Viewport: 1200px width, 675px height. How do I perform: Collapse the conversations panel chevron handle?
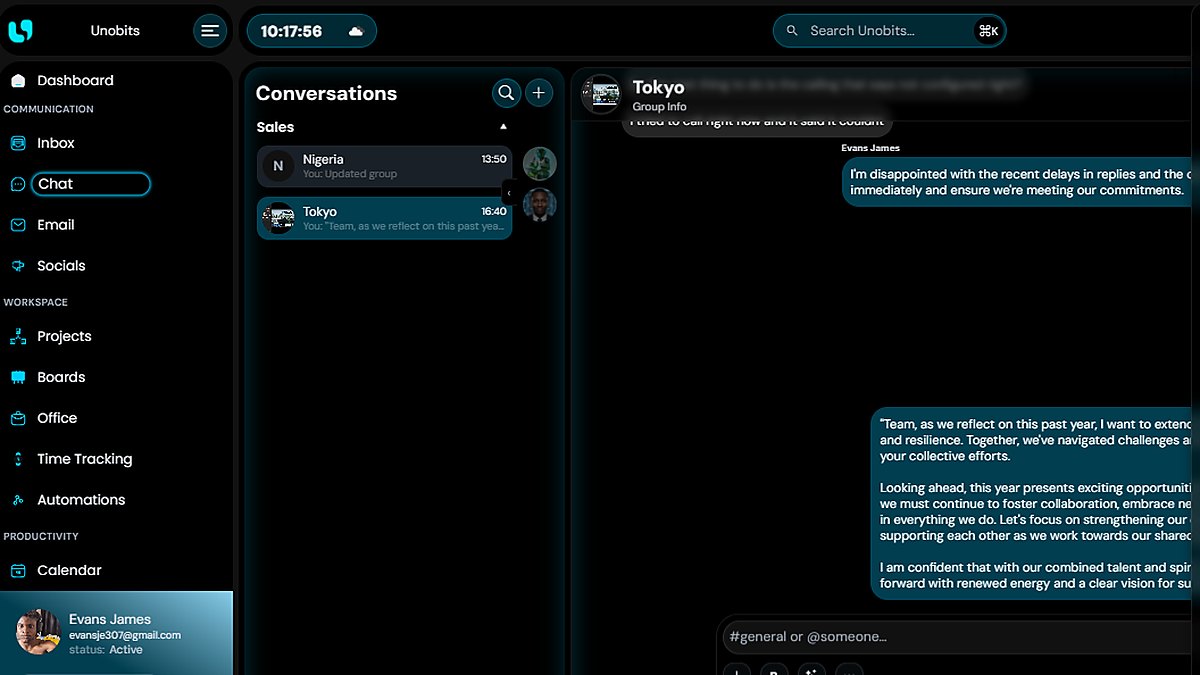(x=508, y=193)
